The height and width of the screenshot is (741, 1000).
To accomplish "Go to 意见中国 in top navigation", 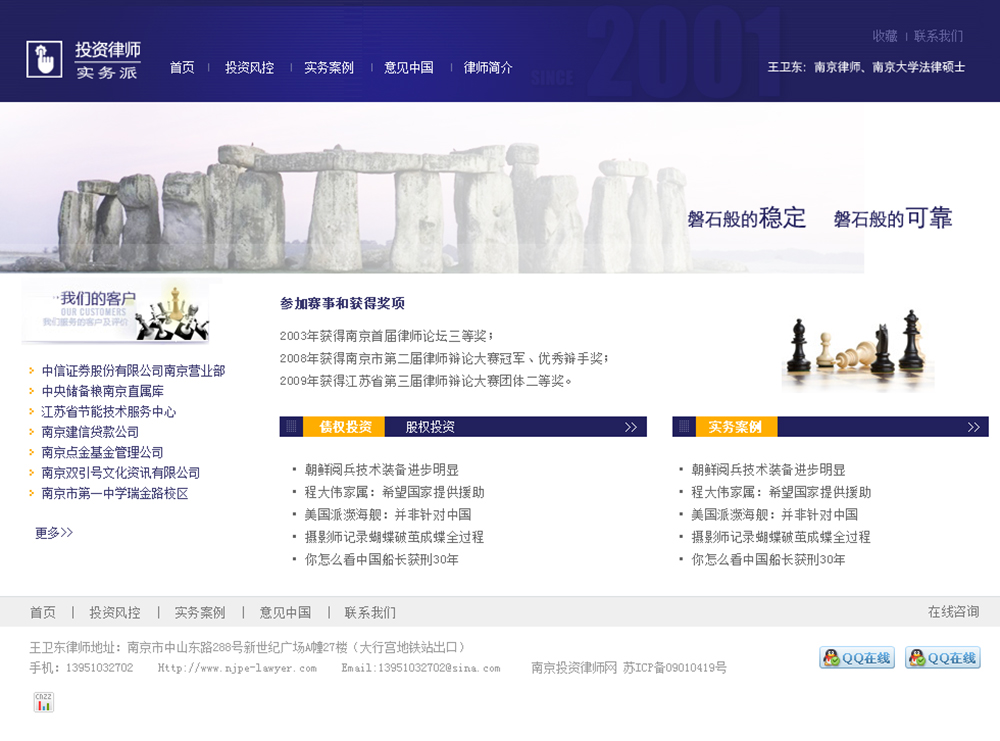I will [408, 68].
